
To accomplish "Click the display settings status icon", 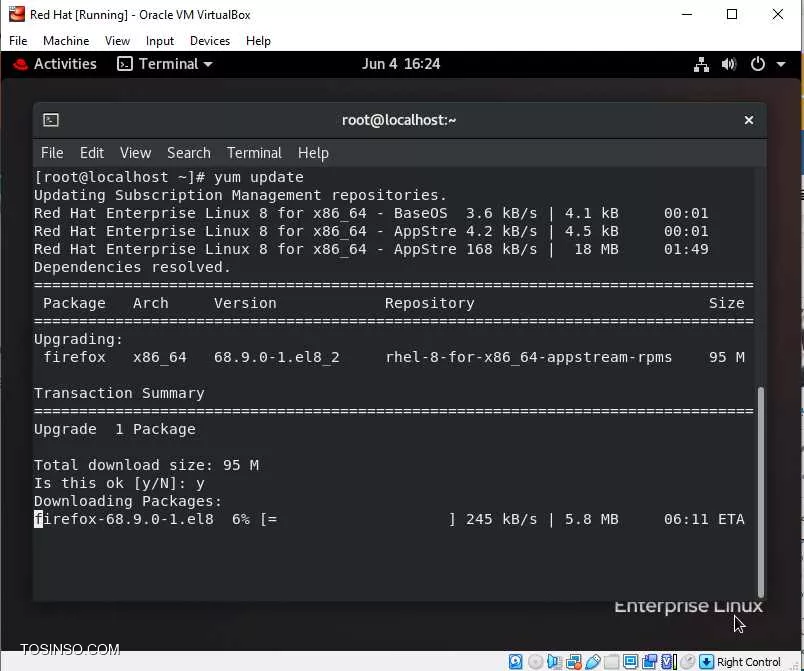I will pyautogui.click(x=631, y=662).
